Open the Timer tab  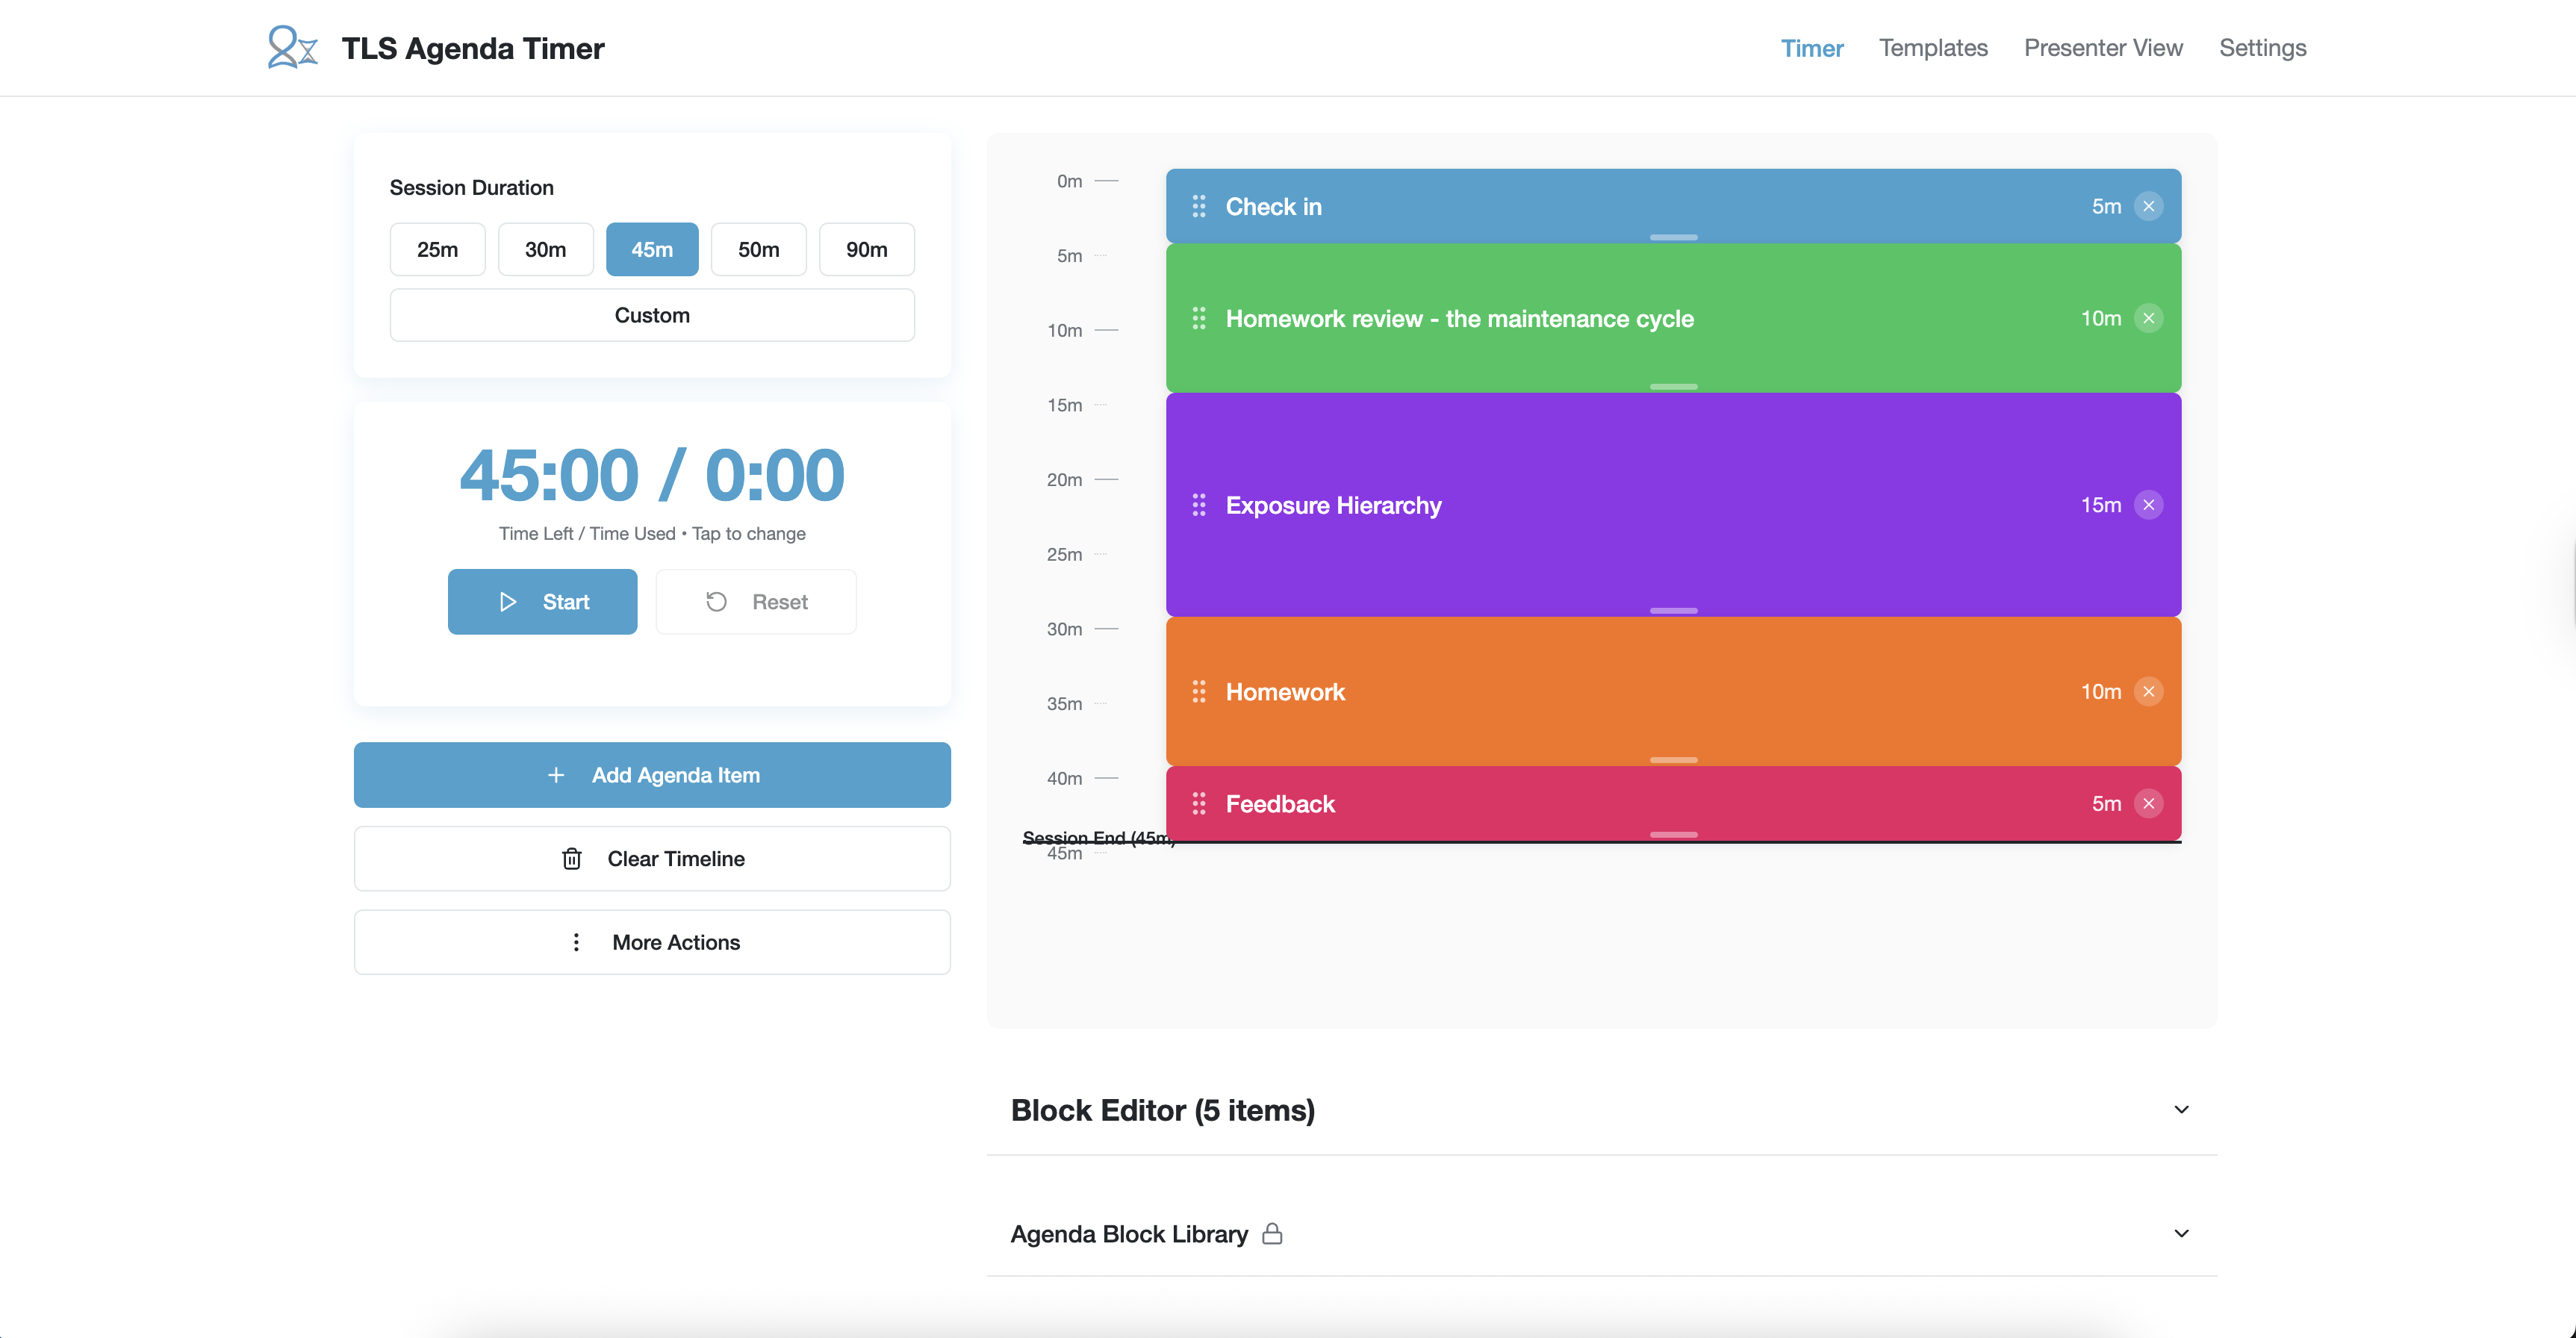[x=1811, y=48]
